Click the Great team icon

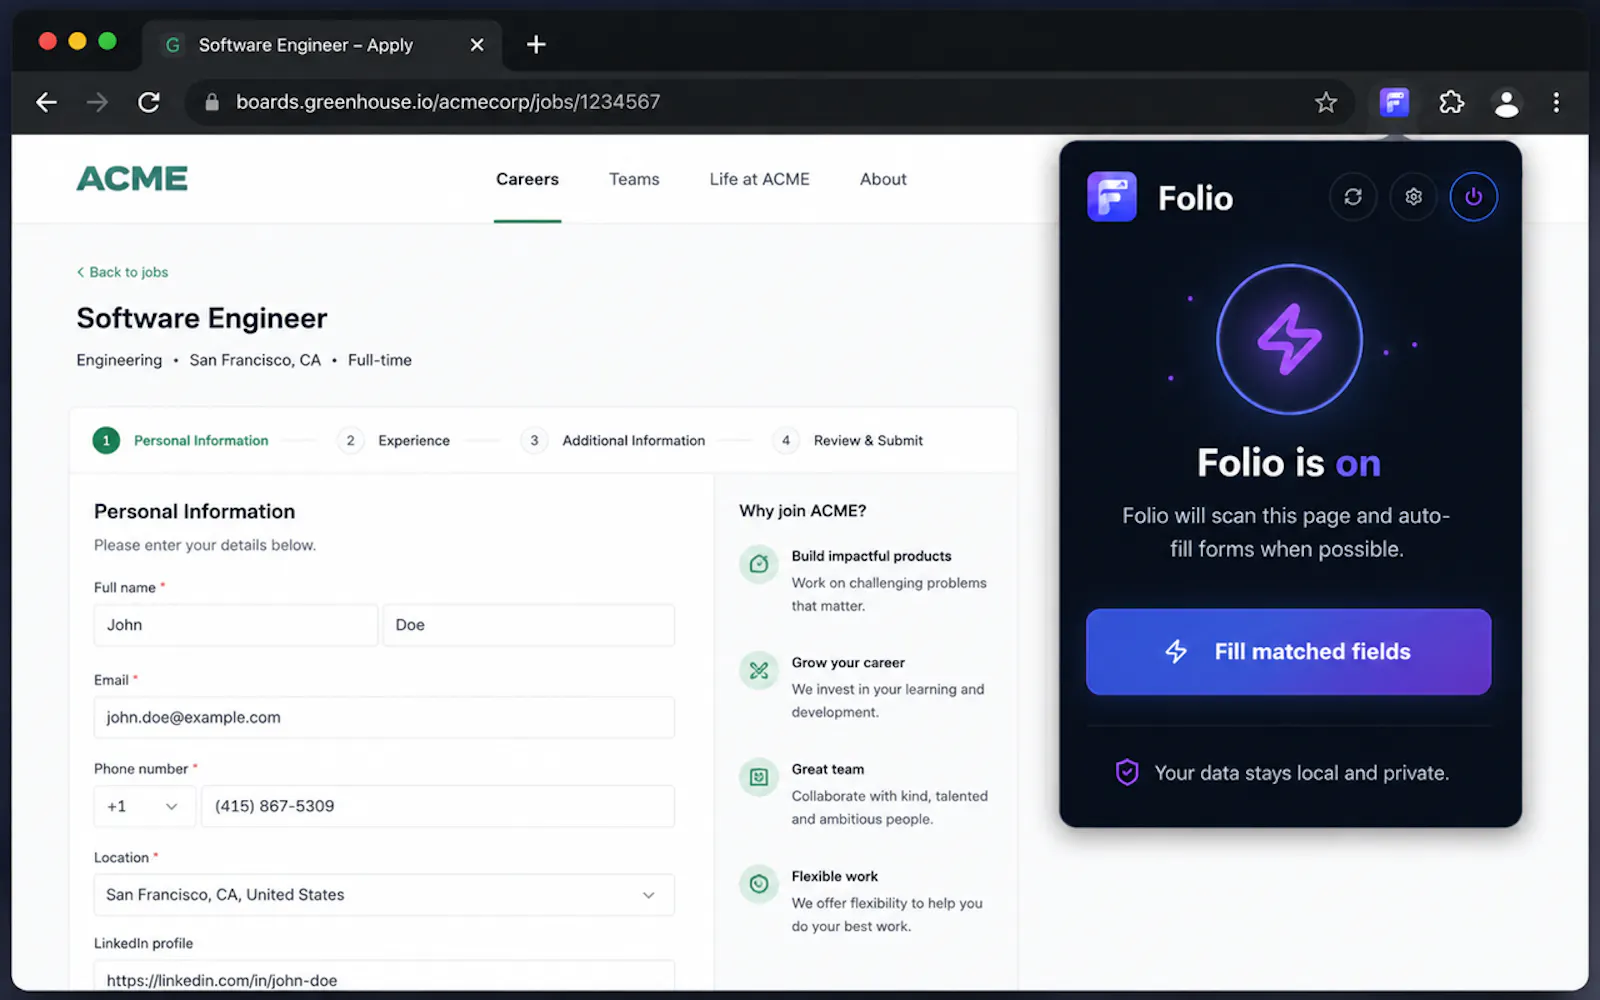click(759, 777)
